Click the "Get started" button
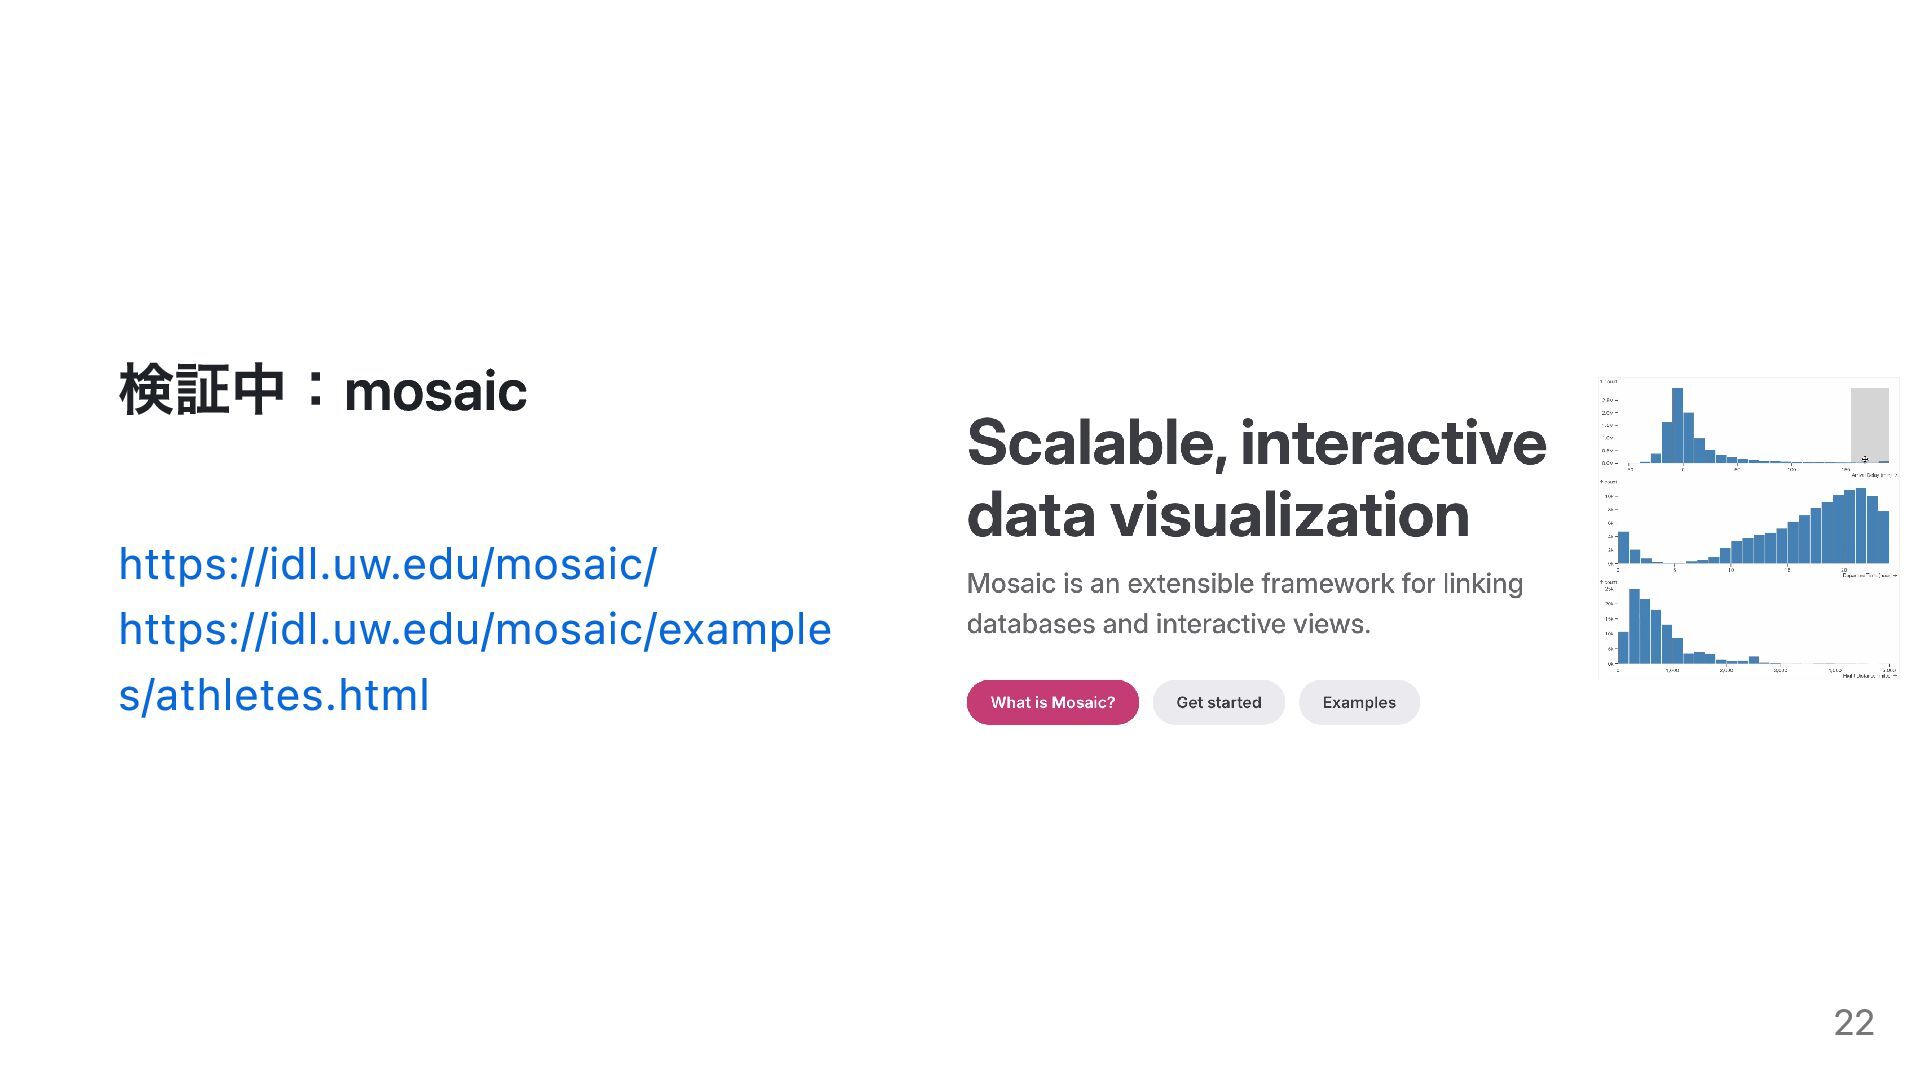This screenshot has width=1920, height=1080. [x=1218, y=702]
